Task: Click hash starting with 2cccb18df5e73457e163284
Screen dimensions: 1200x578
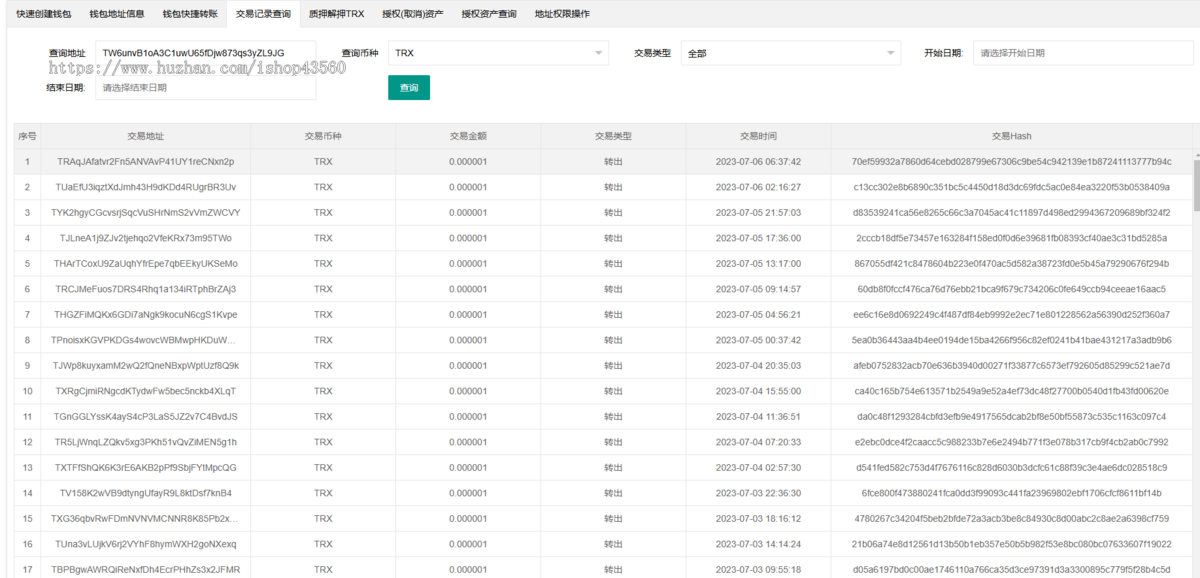Action: point(1011,238)
